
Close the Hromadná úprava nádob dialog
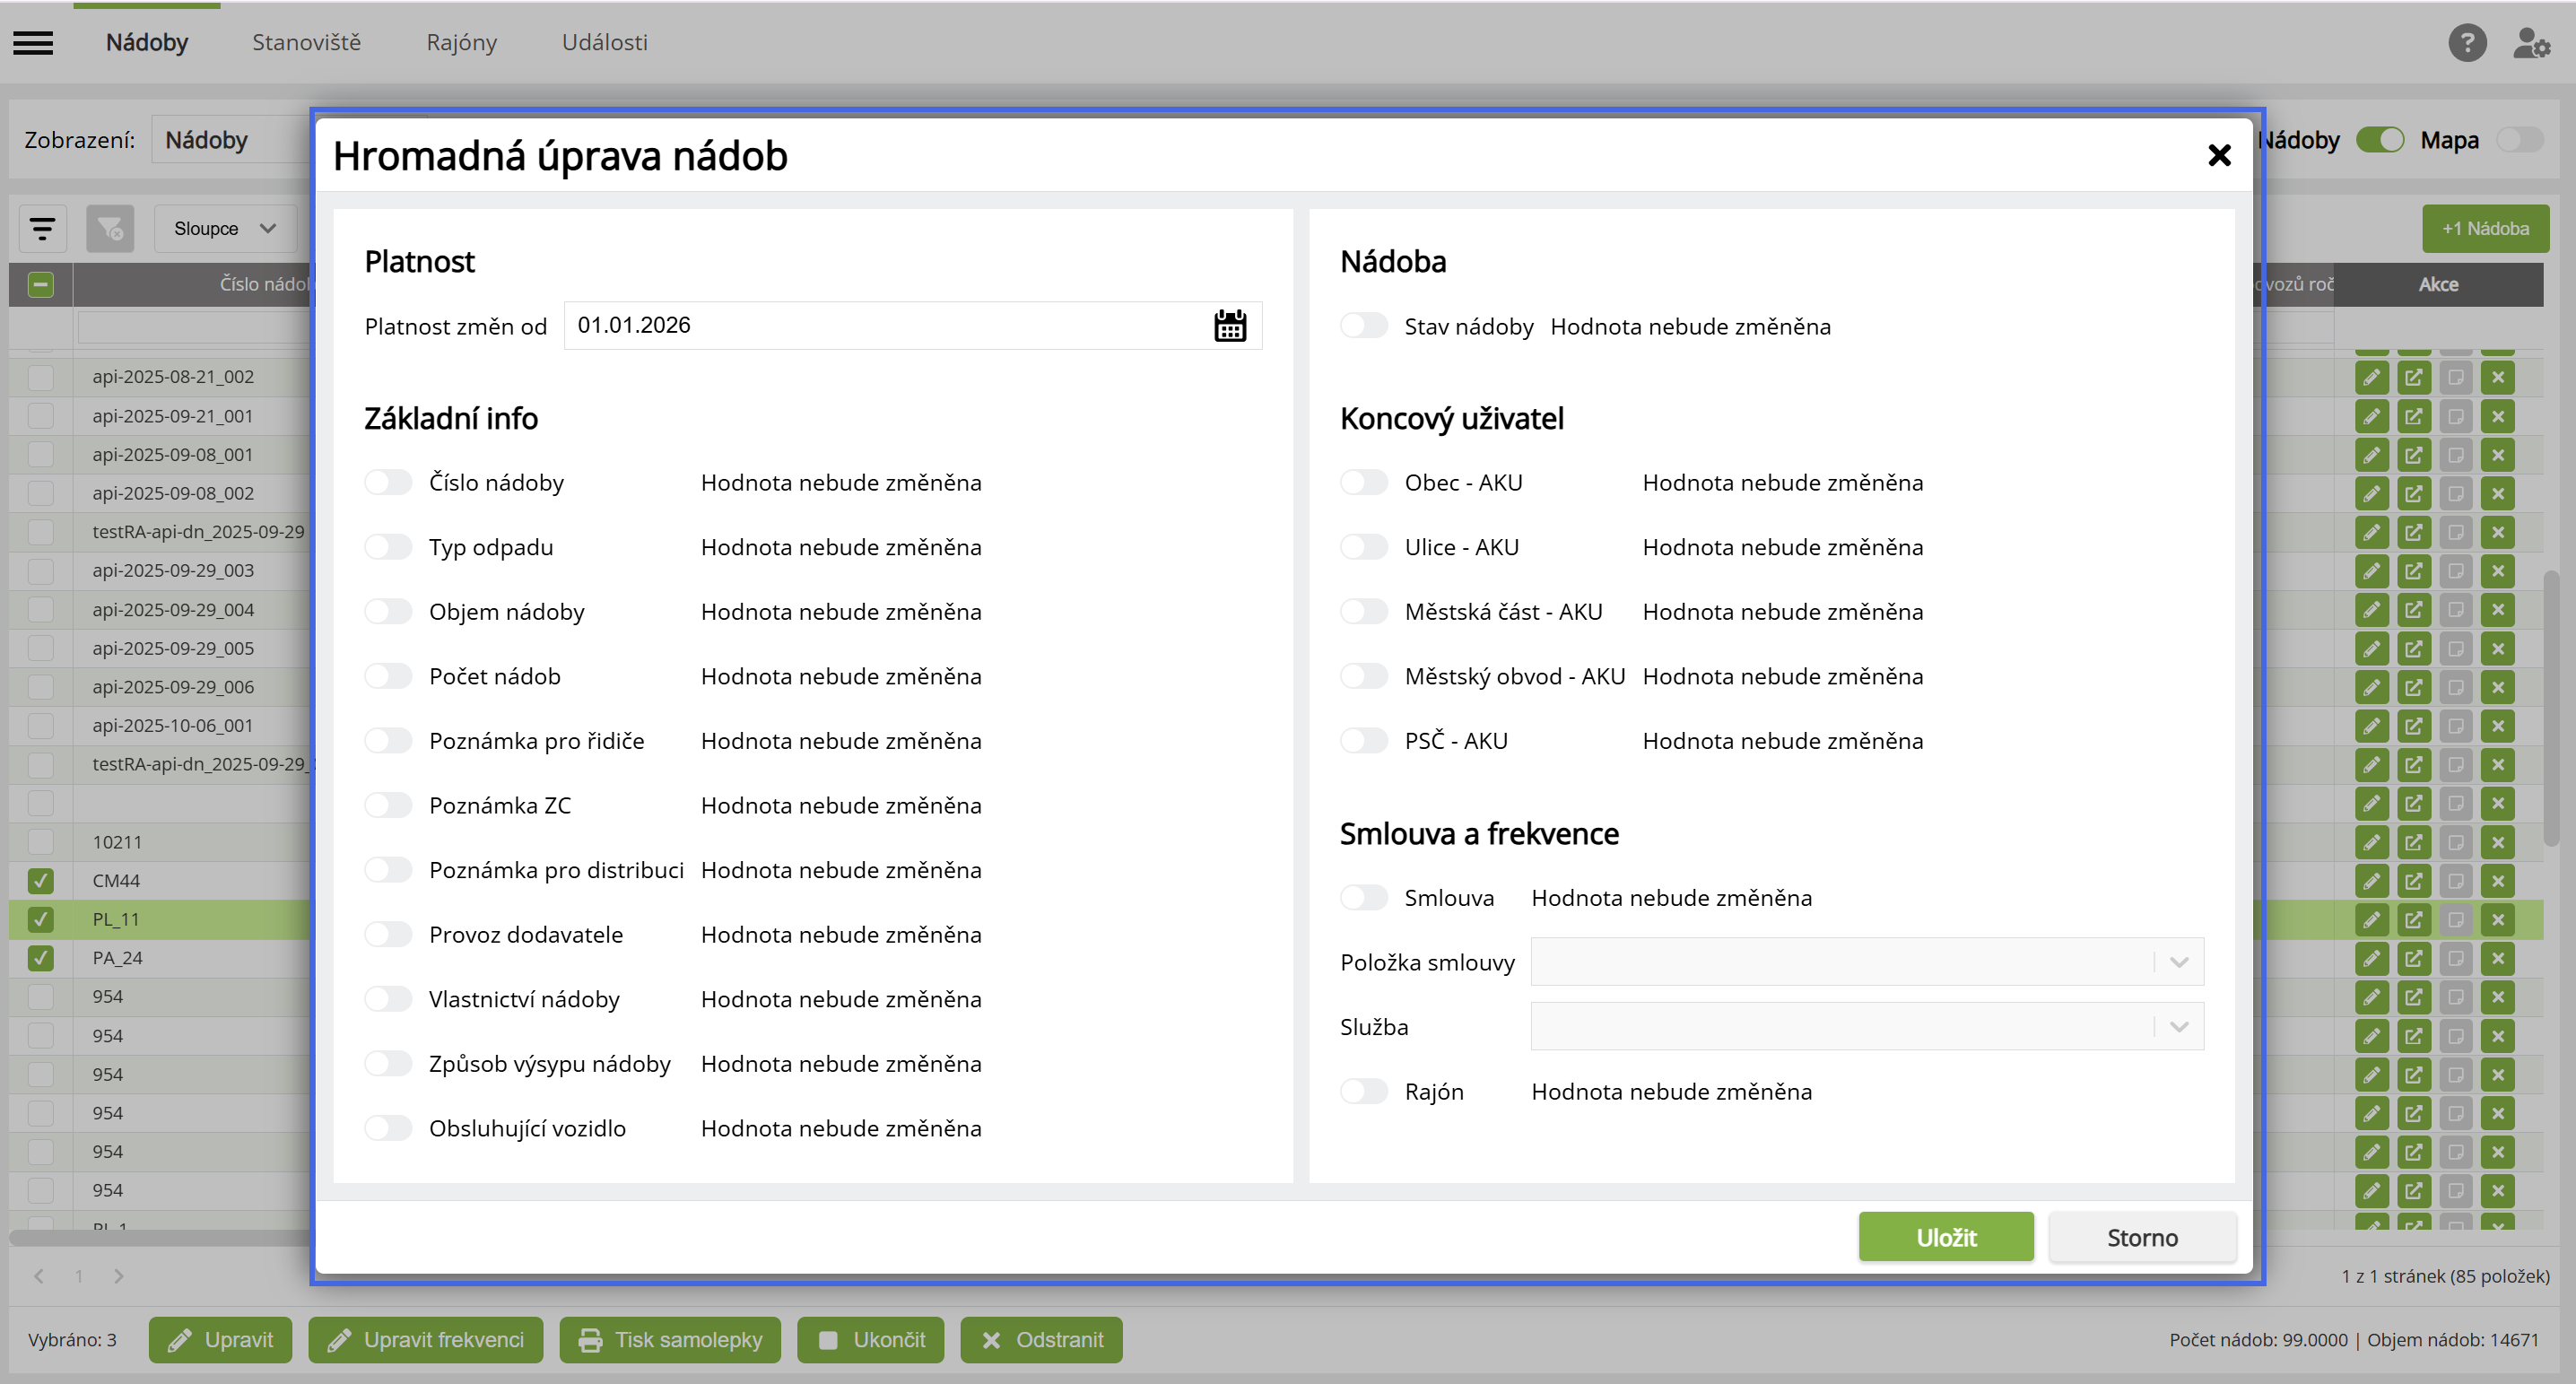(2218, 156)
